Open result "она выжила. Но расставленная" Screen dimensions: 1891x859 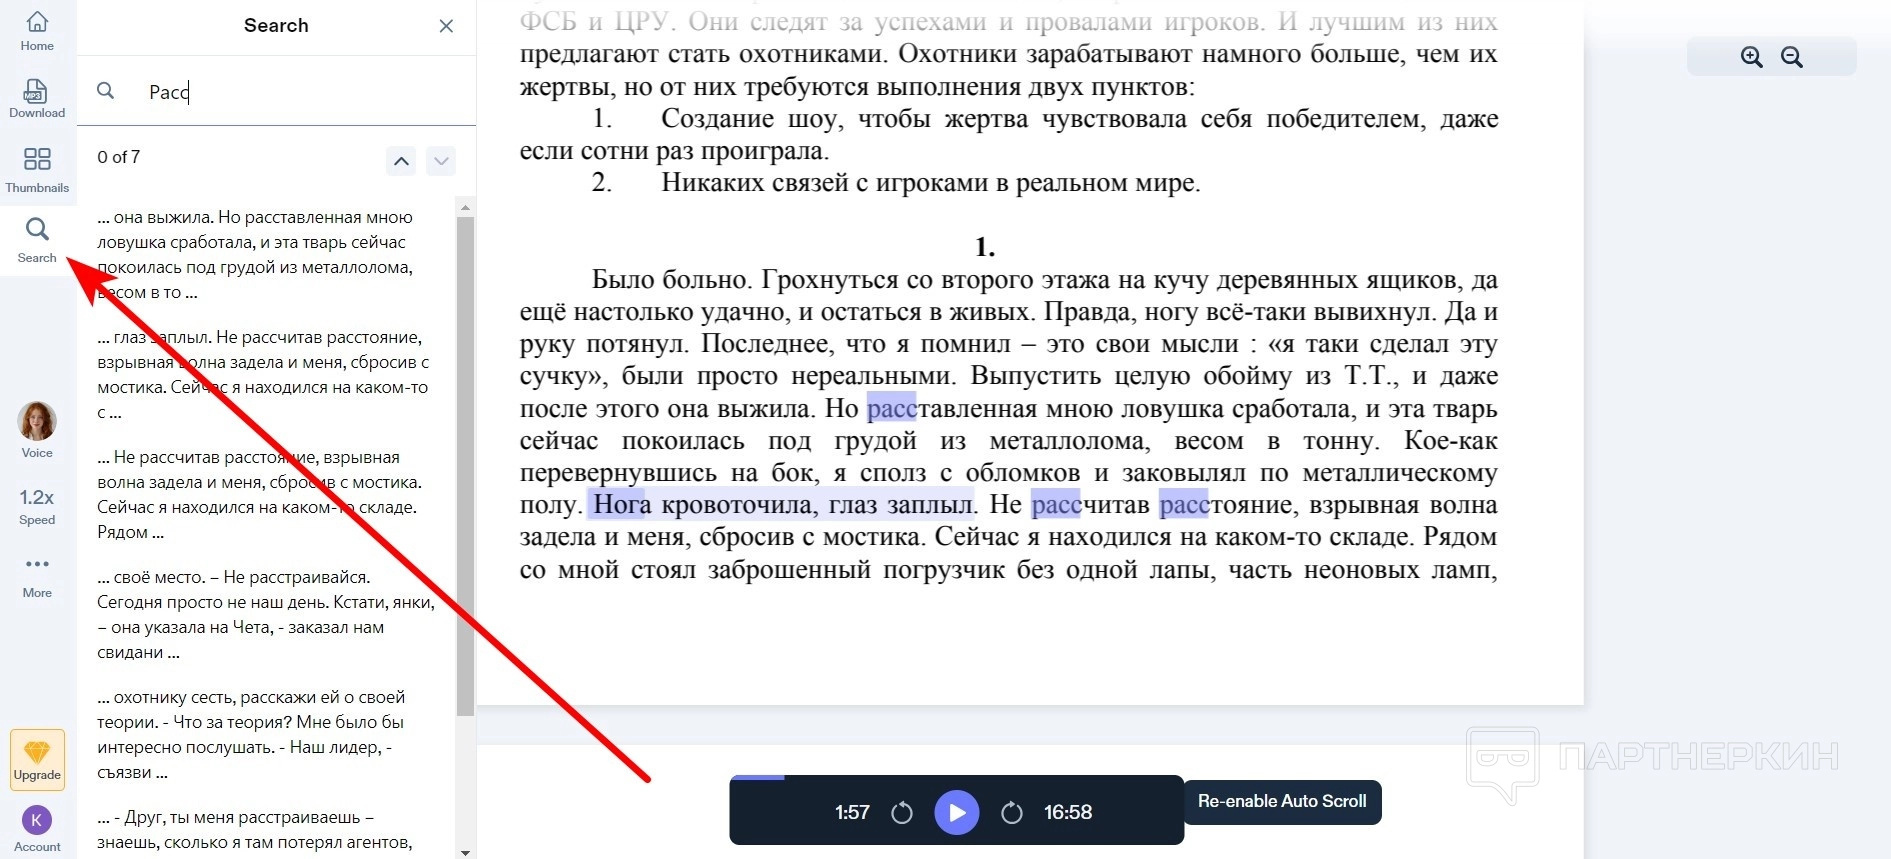point(265,255)
